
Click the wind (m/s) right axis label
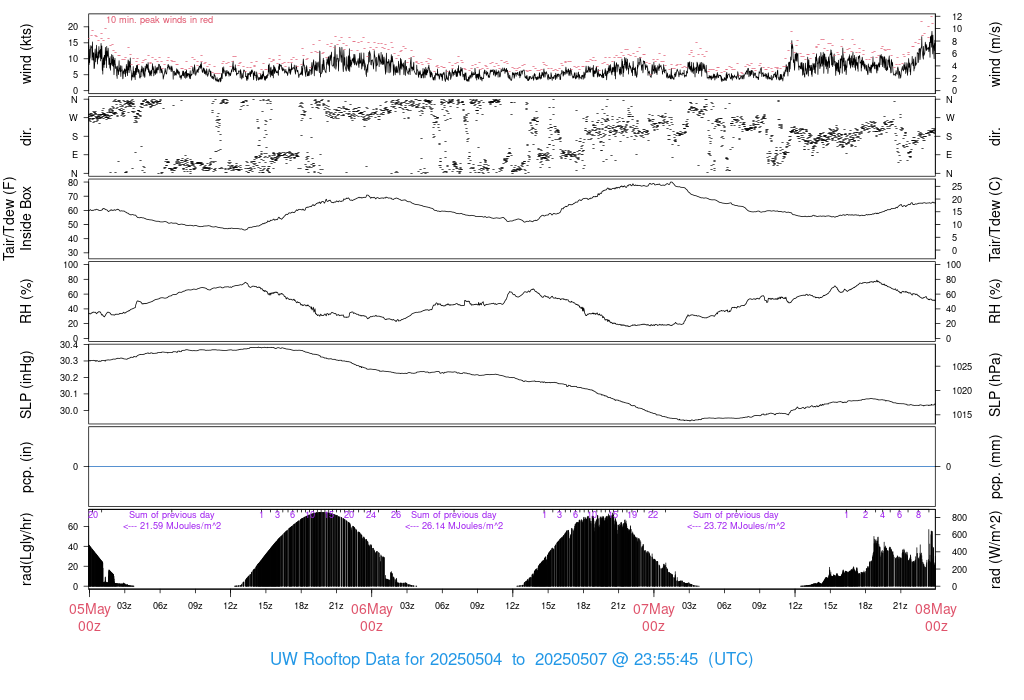coord(995,54)
